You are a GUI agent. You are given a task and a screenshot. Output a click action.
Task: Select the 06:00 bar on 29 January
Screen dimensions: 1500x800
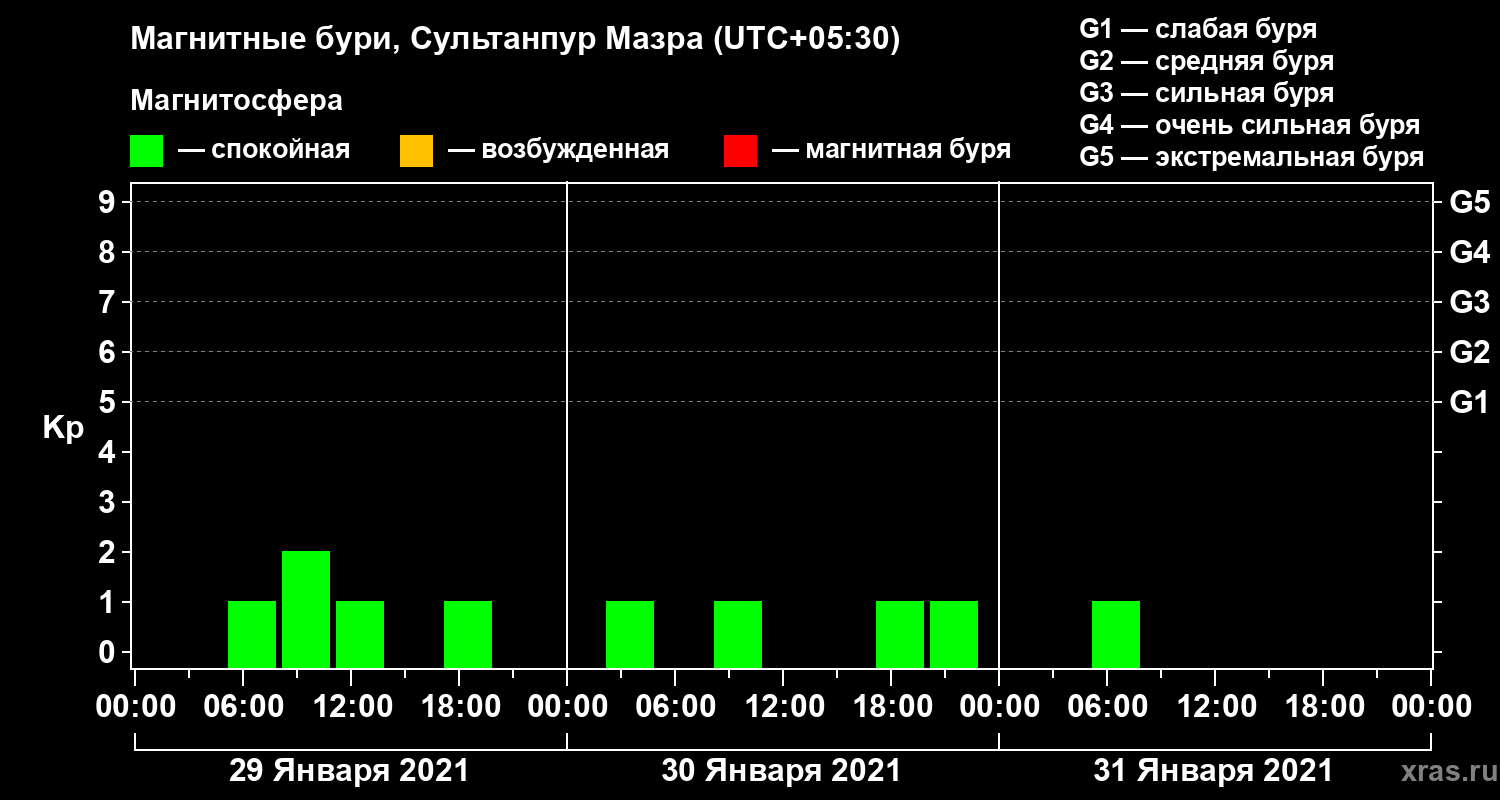[252, 634]
